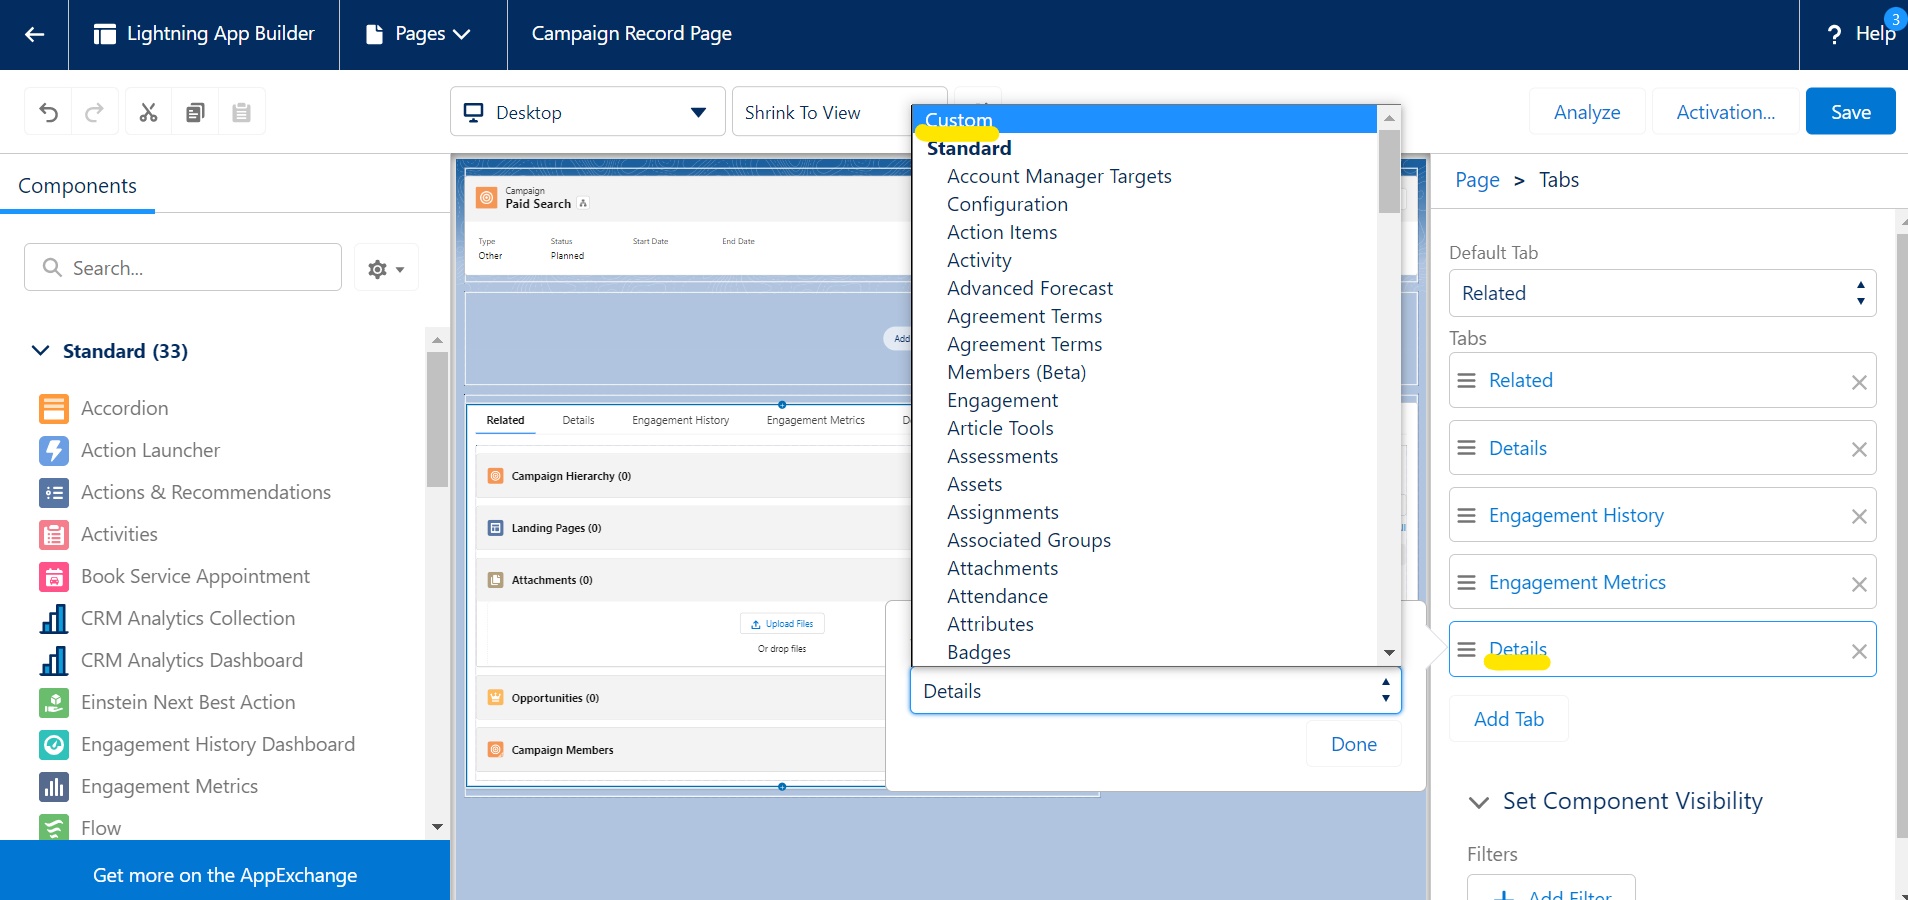The width and height of the screenshot is (1908, 900).
Task: Remove Engagement History tab with X
Action: click(x=1859, y=516)
